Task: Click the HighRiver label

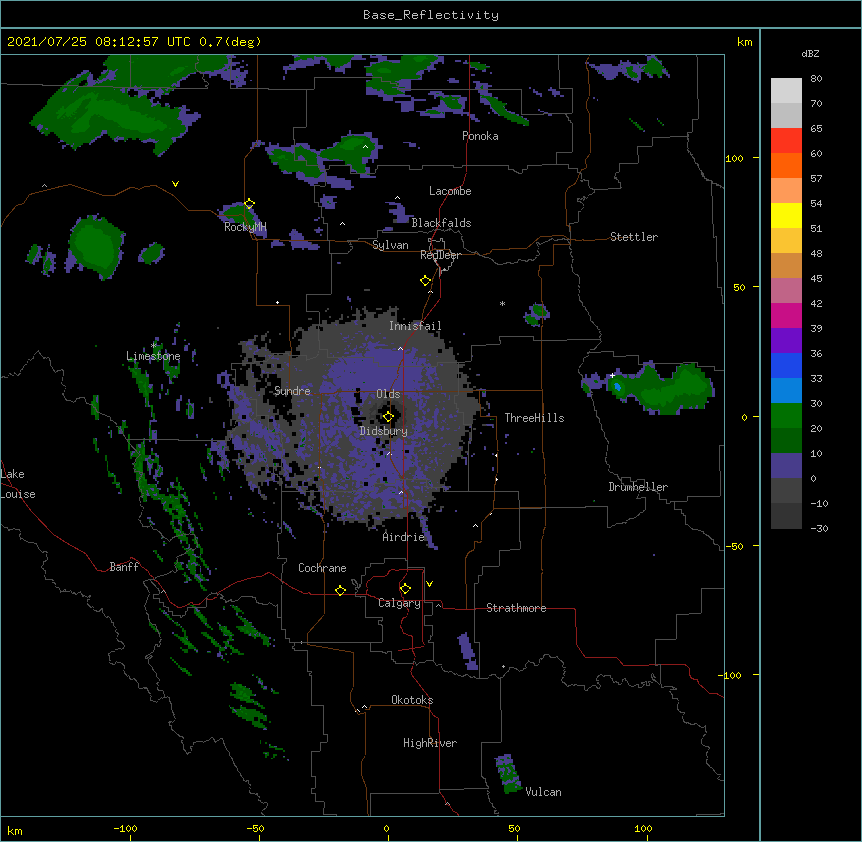Action: click(x=430, y=743)
